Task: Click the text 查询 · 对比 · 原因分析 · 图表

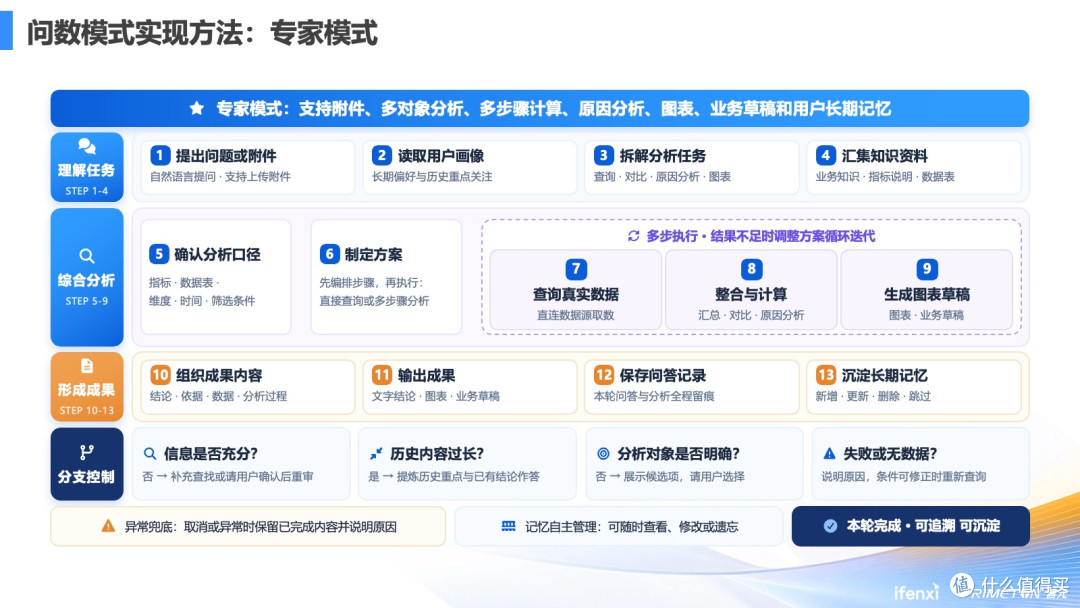Action: [662, 177]
